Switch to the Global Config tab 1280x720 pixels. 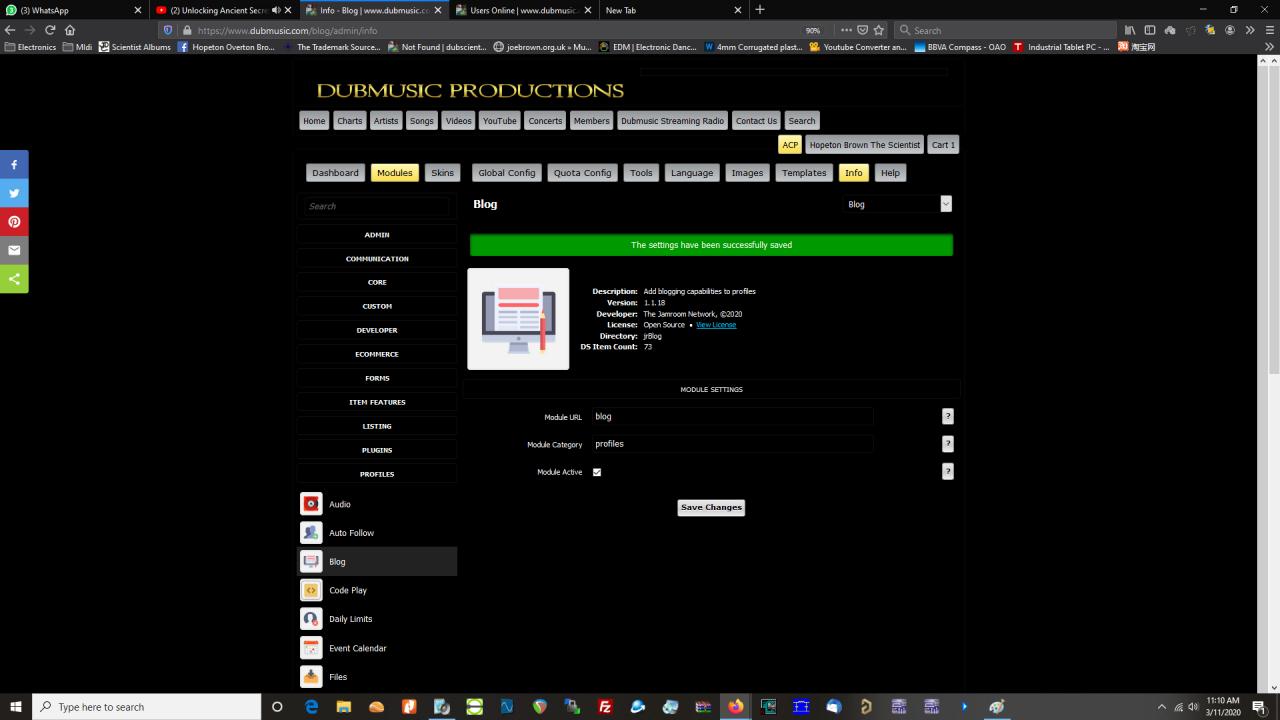[x=506, y=173]
